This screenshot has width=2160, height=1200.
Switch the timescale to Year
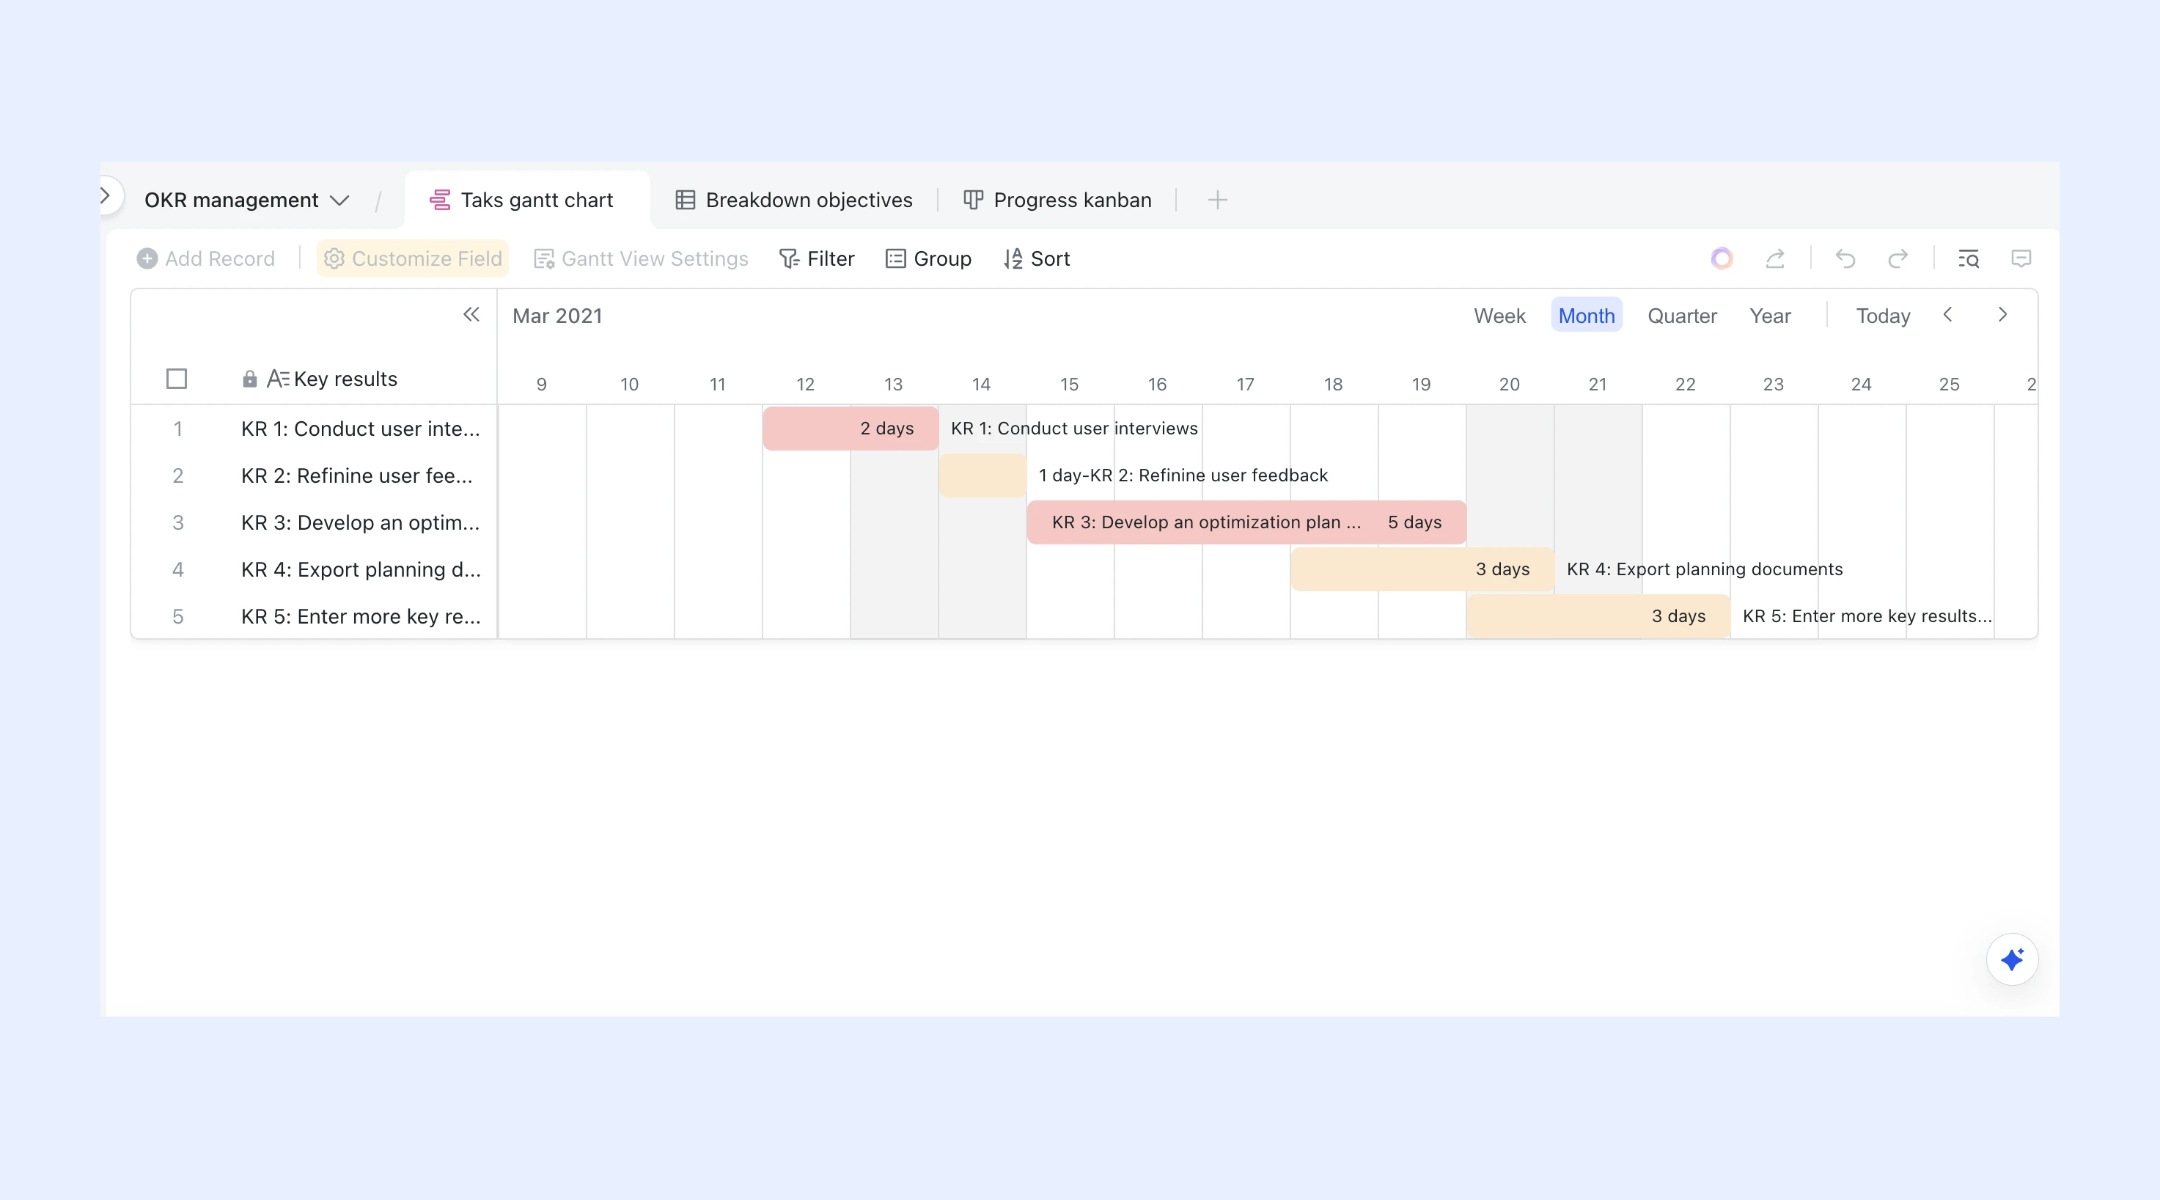pyautogui.click(x=1770, y=316)
